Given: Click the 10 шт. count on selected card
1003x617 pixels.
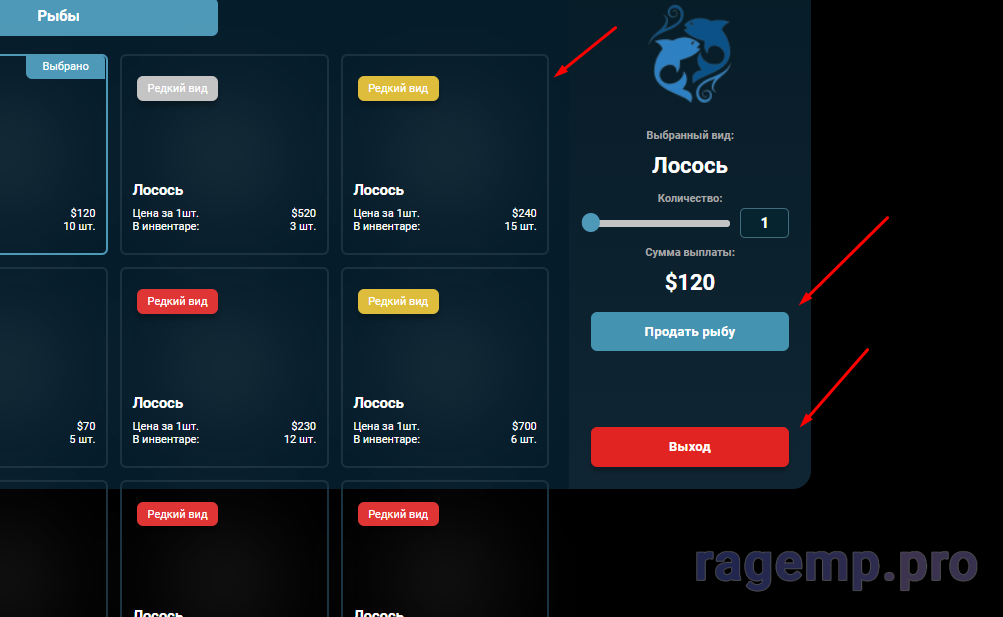Looking at the screenshot, I should [x=79, y=226].
